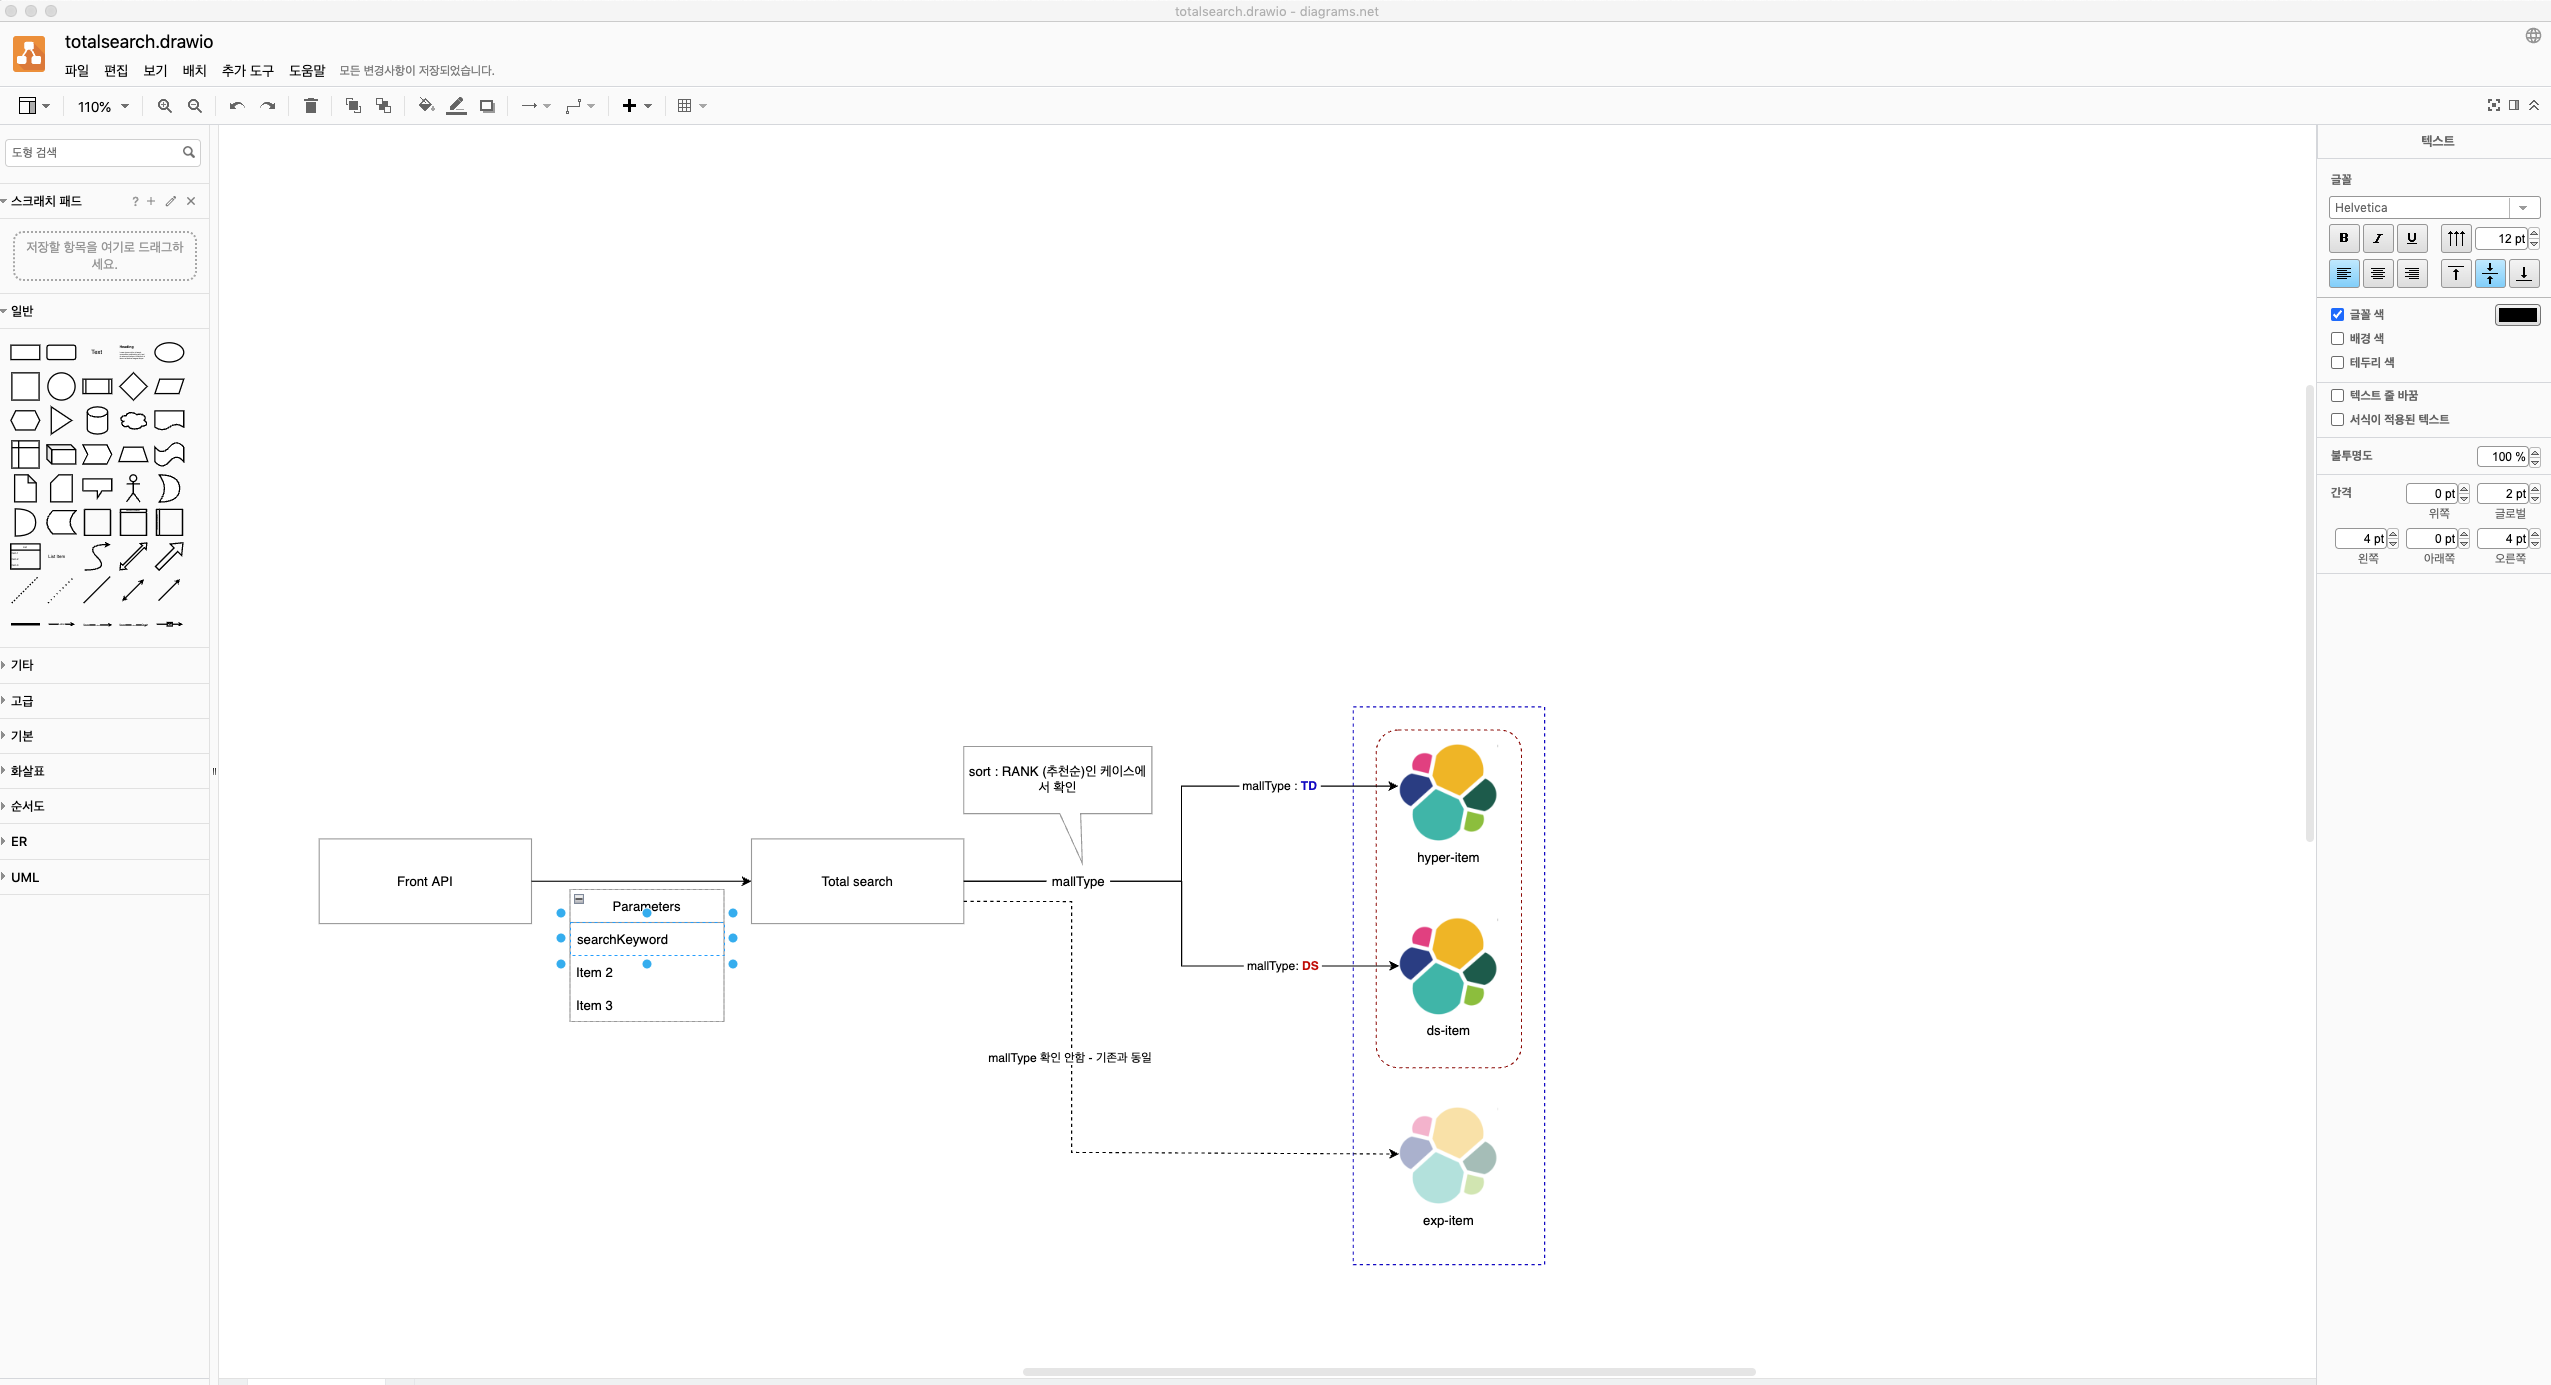This screenshot has width=2551, height=1385.
Task: Open the 도움말 menu
Action: point(307,70)
